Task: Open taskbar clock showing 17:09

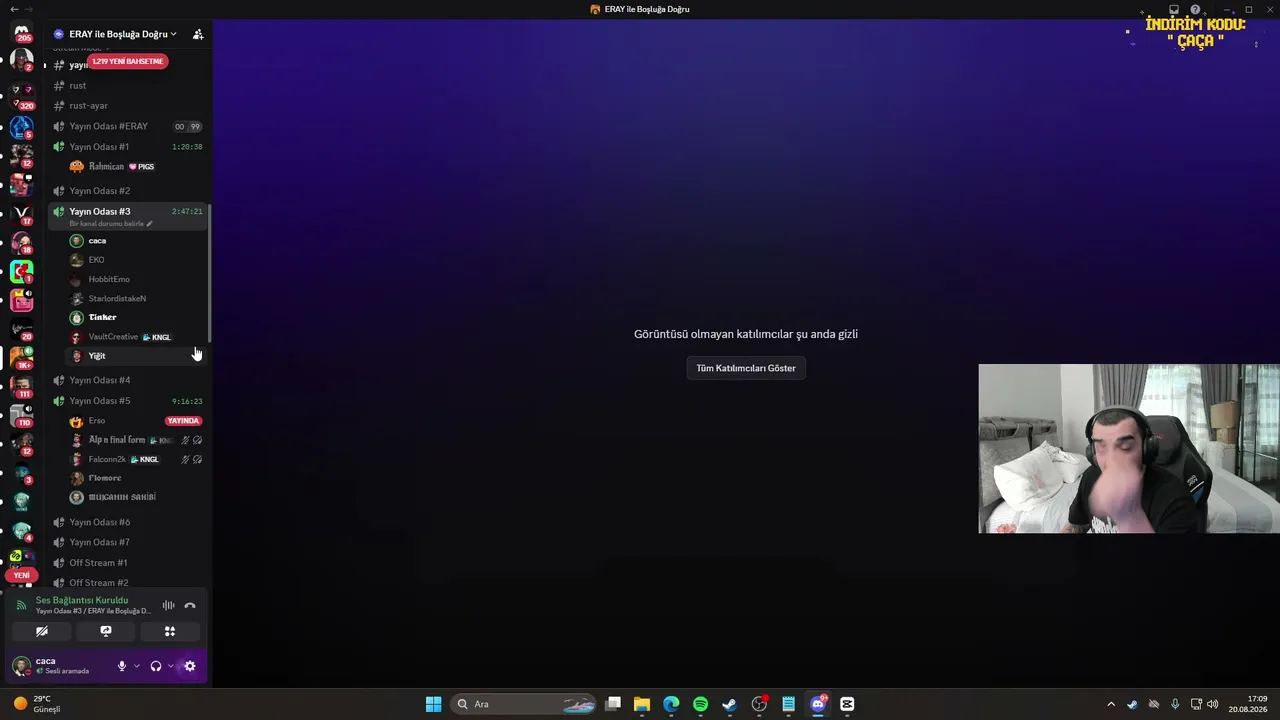Action: click(1249, 704)
